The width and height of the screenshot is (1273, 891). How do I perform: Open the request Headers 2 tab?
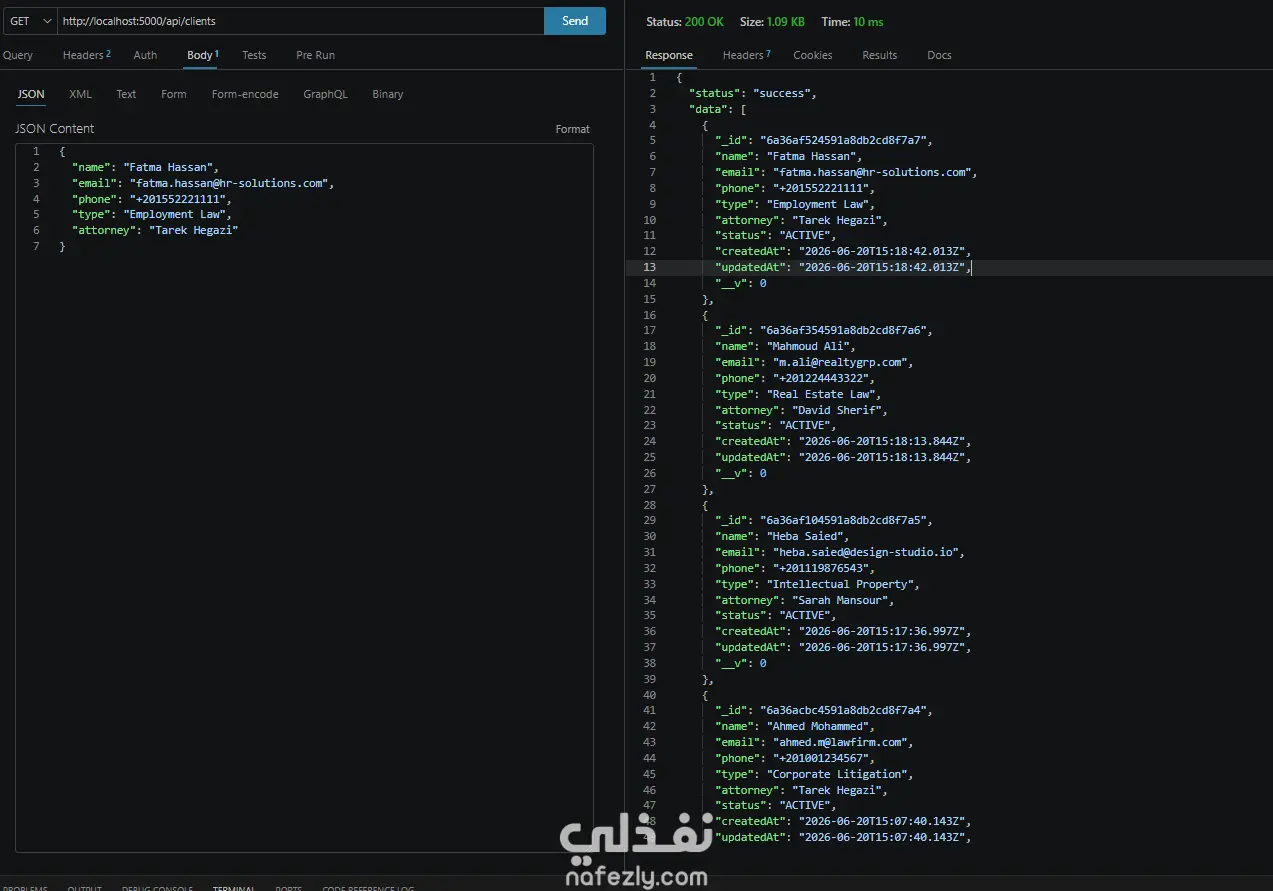pos(86,55)
